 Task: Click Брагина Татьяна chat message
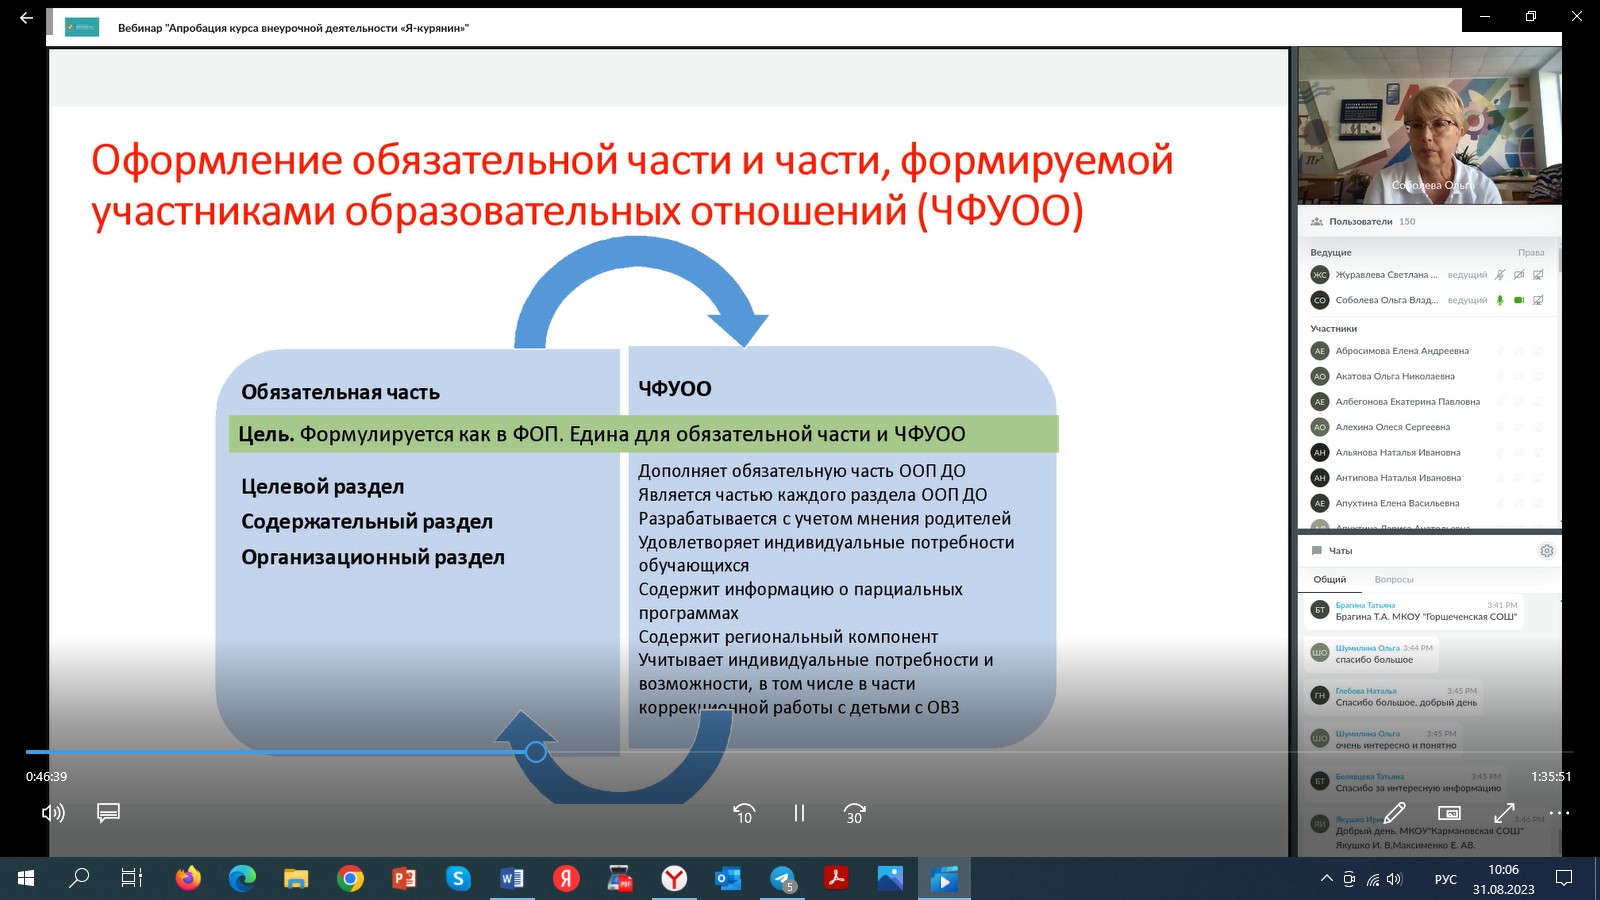click(x=1427, y=611)
